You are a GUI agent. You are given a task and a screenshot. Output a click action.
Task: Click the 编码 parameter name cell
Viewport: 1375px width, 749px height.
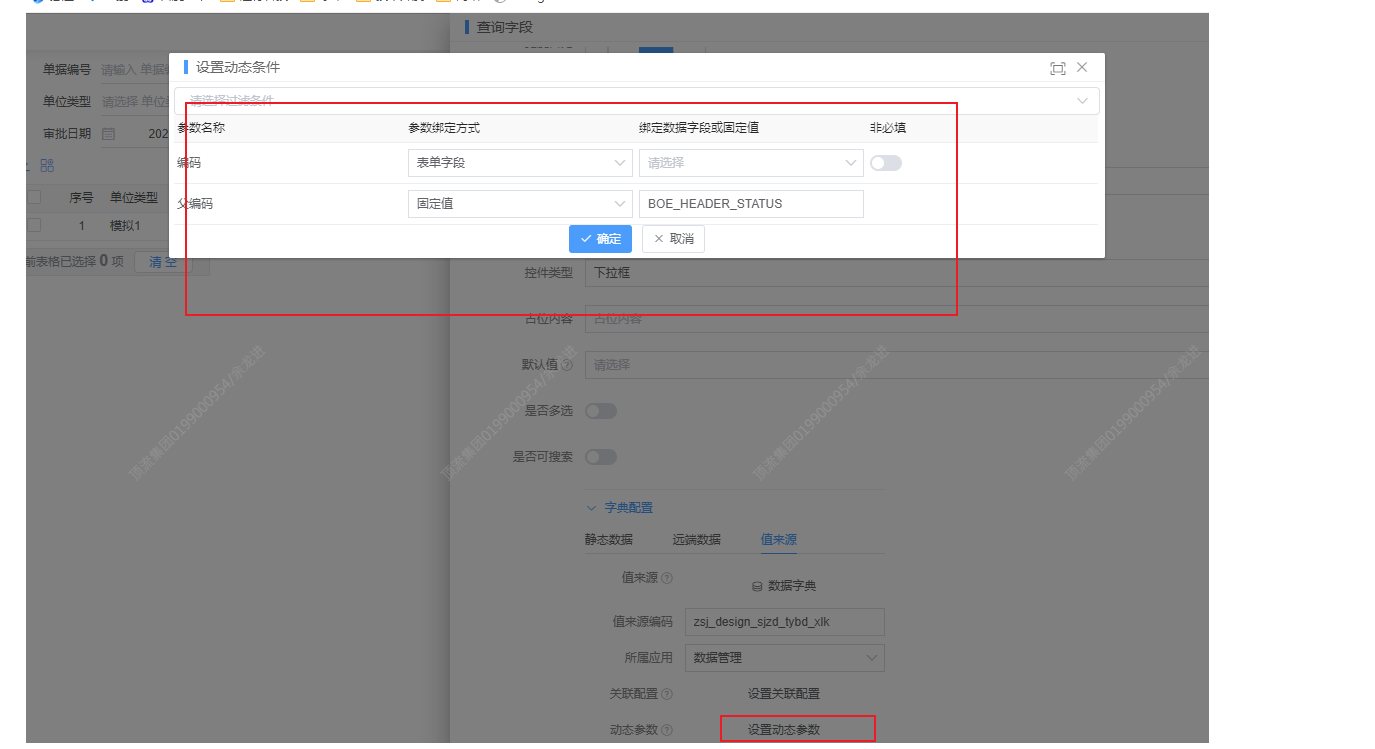click(x=189, y=162)
